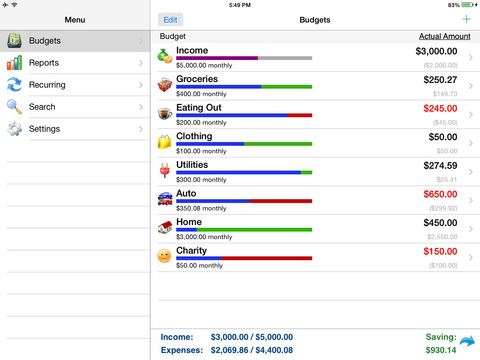Click the Recurring arrows icon
Screen dimensions: 480x360
[x=14, y=85]
